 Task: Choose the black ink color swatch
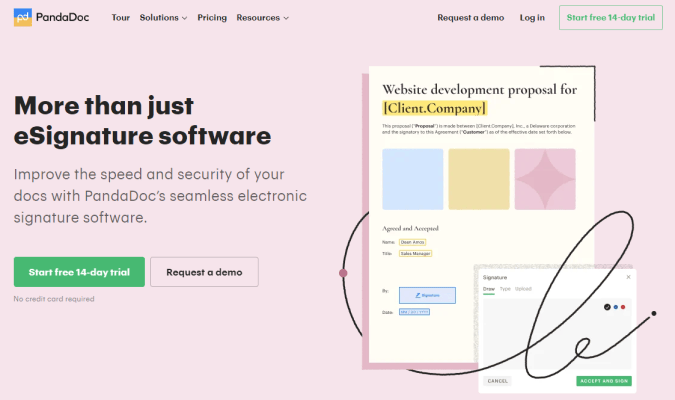pos(607,307)
